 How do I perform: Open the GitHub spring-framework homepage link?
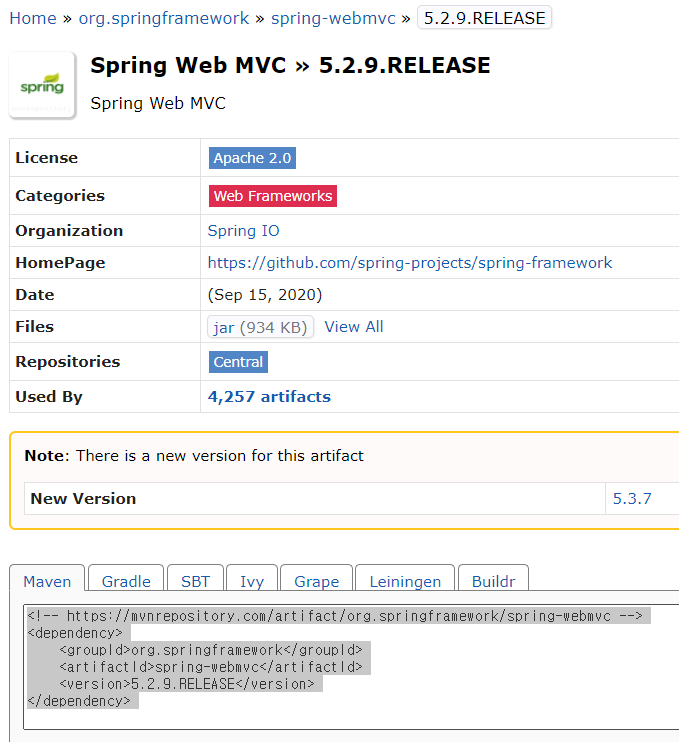410,263
